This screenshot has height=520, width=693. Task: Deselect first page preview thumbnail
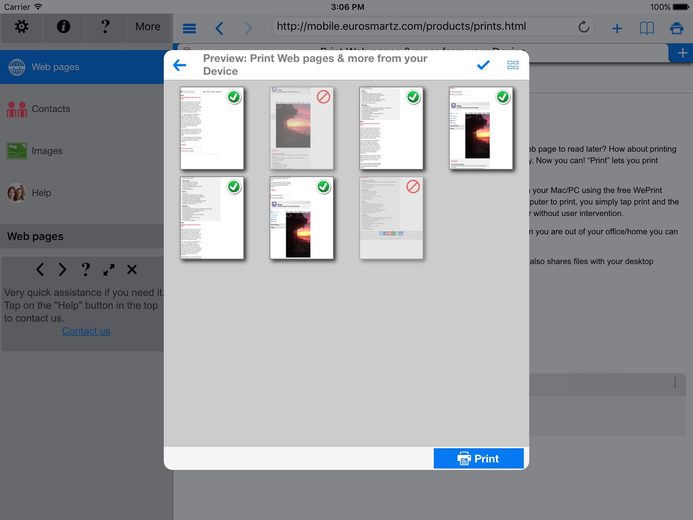(x=212, y=128)
